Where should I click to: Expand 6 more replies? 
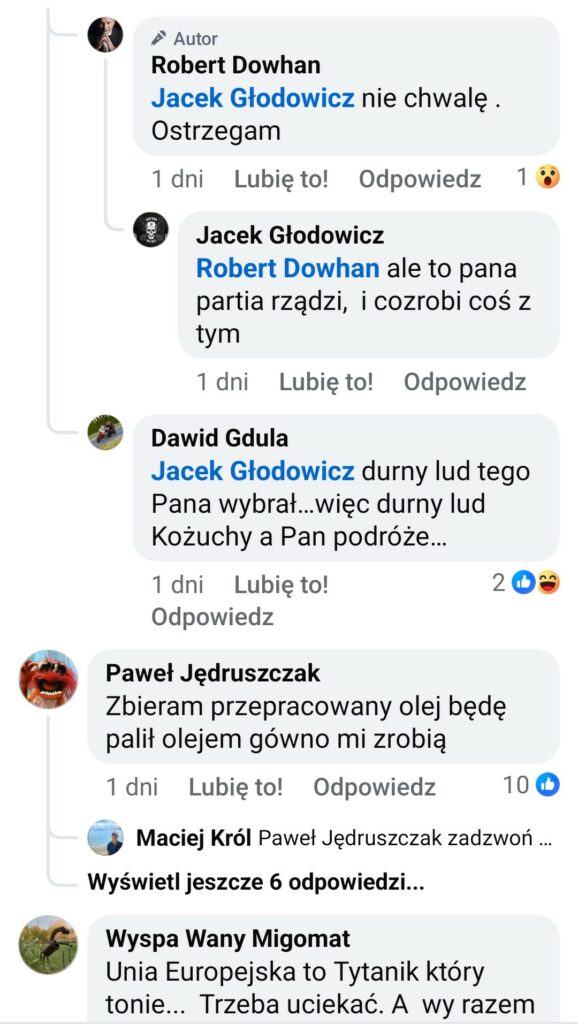255,883
